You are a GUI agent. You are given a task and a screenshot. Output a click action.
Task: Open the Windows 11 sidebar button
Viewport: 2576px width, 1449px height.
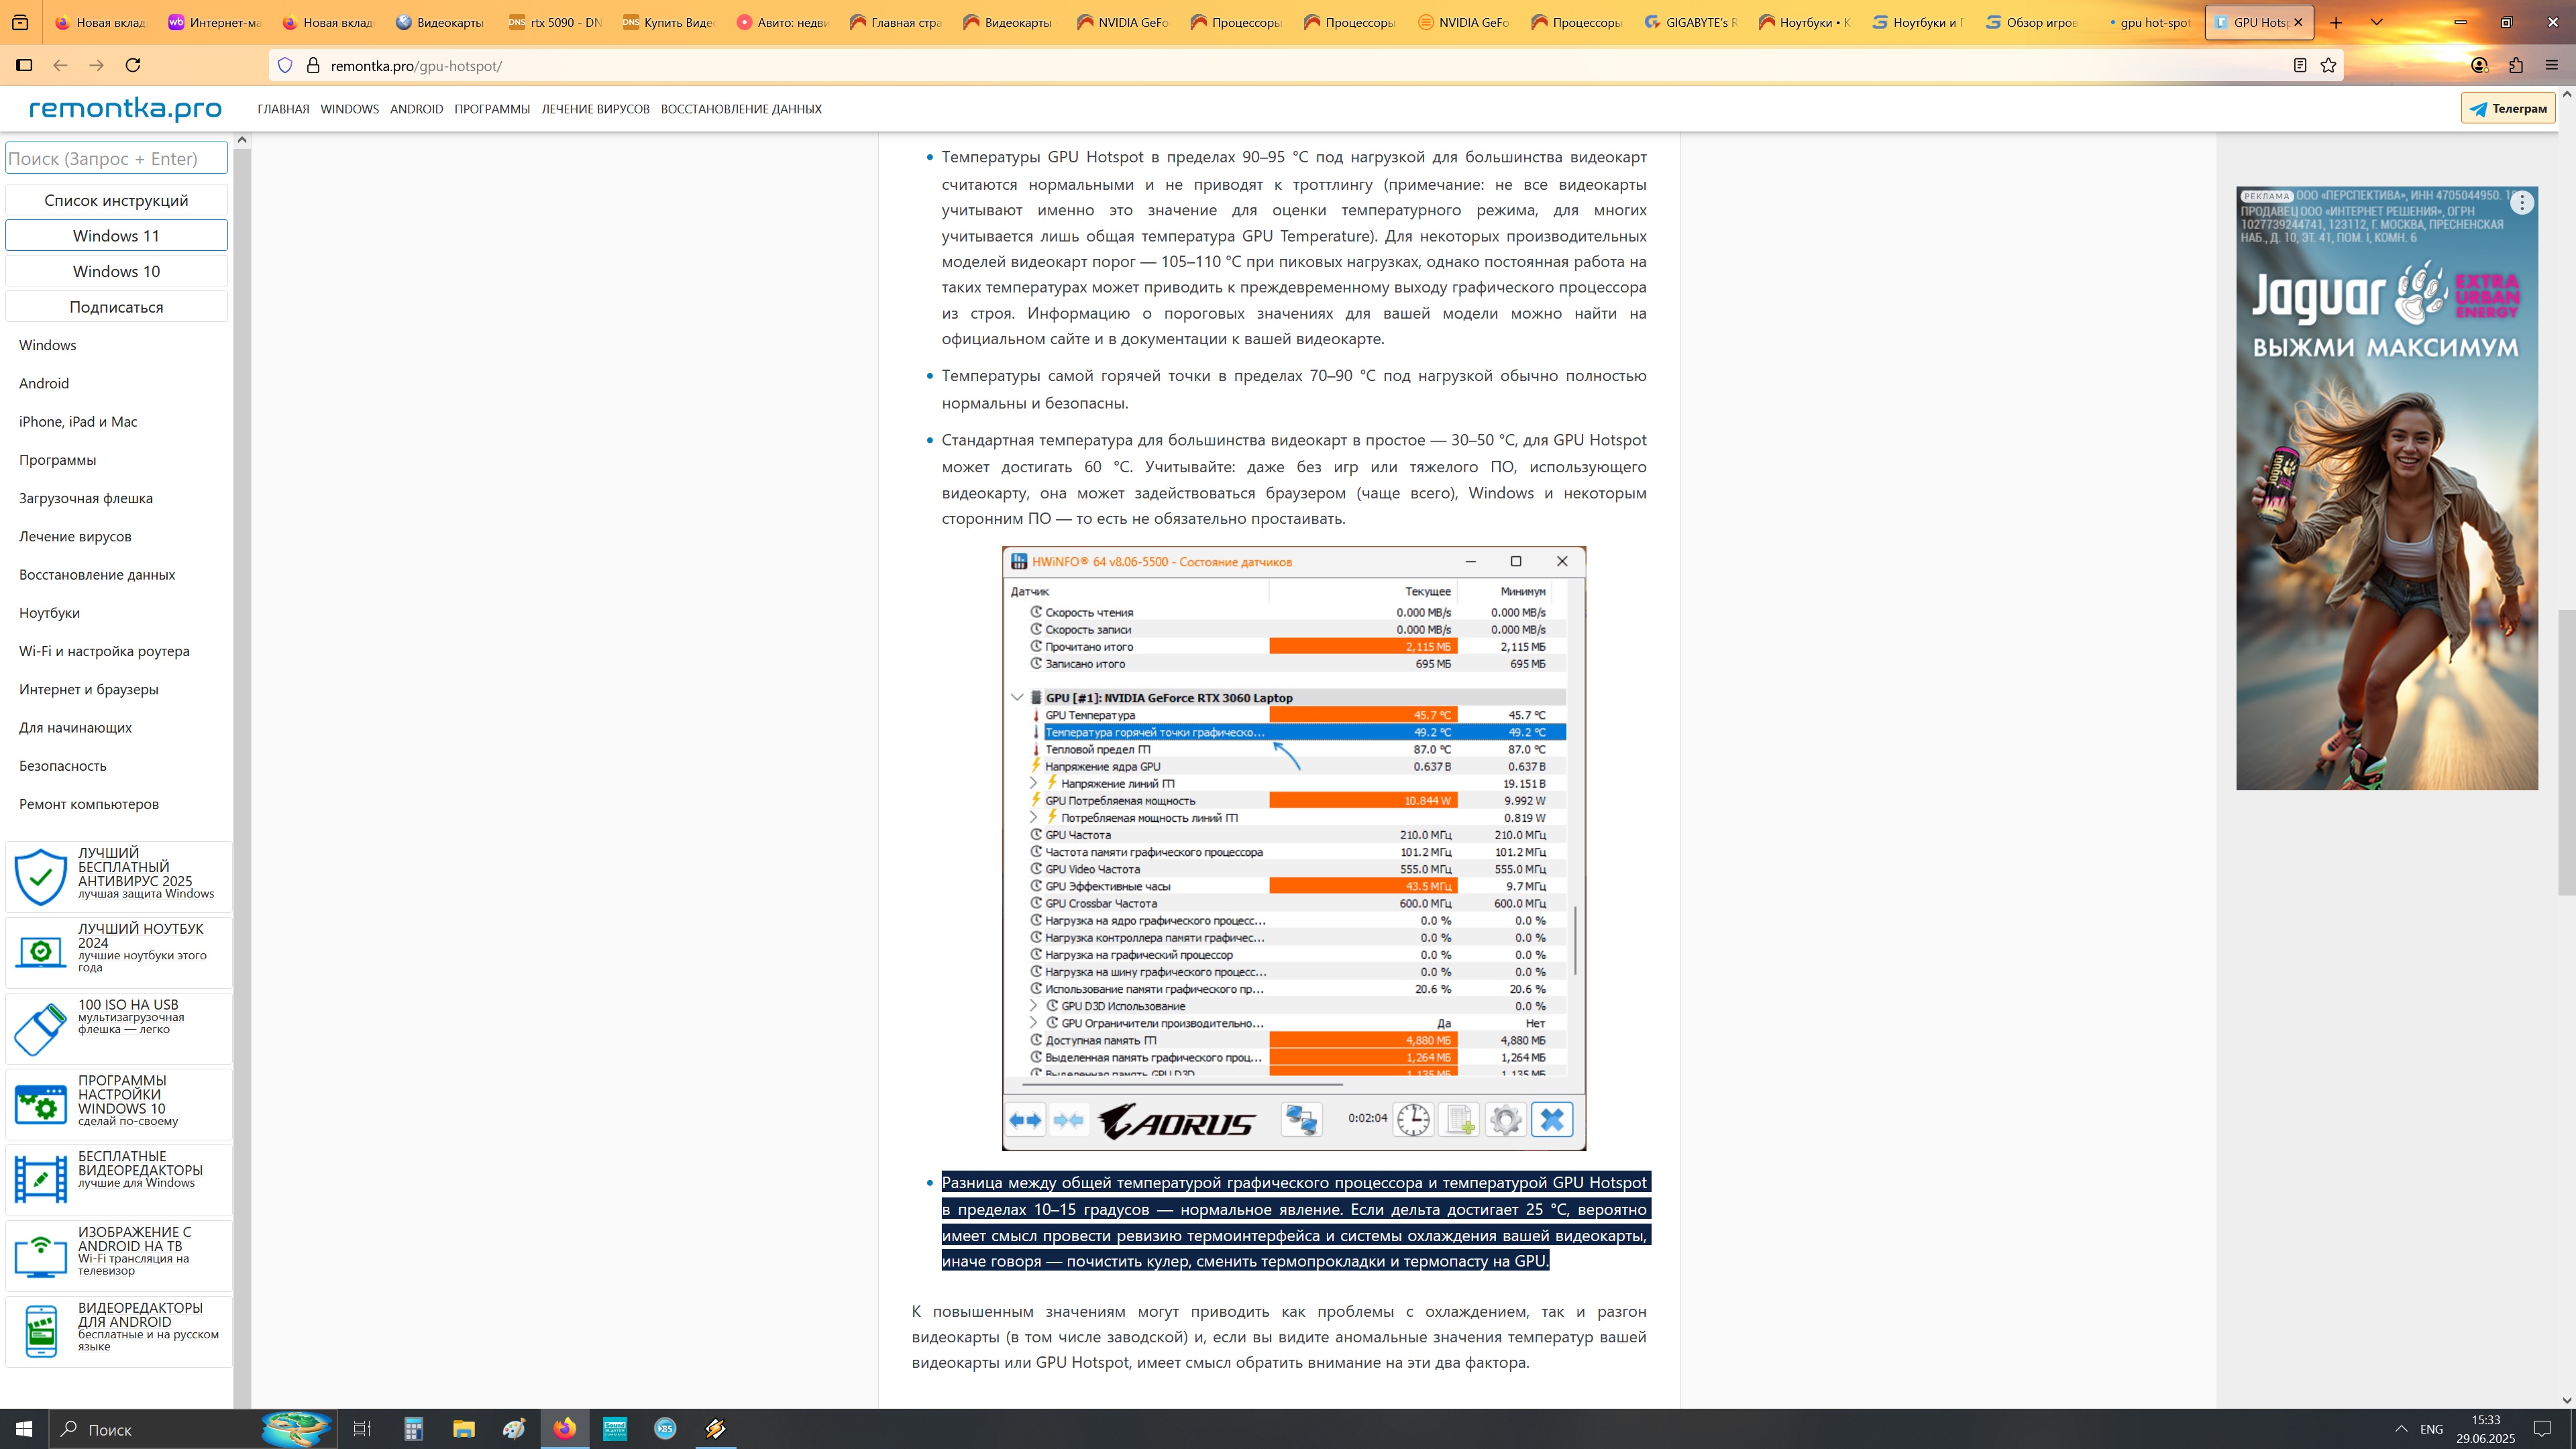tap(116, 236)
